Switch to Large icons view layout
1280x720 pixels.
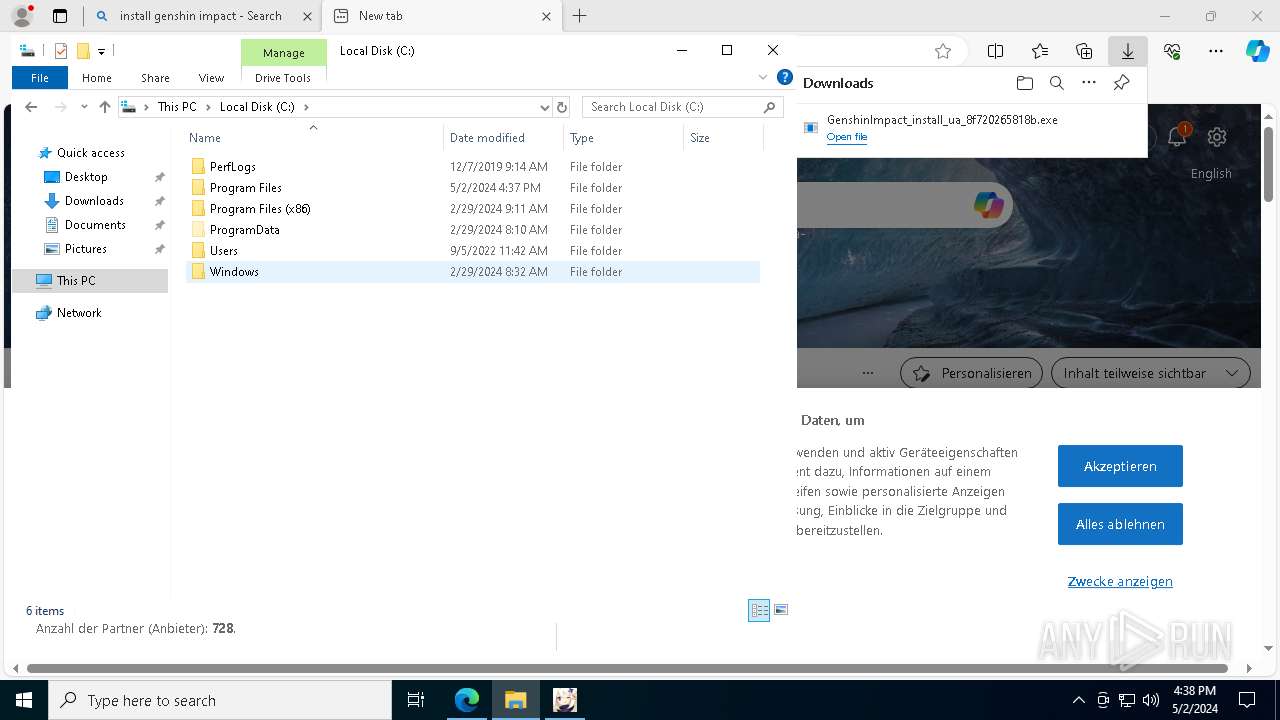pyautogui.click(x=781, y=610)
